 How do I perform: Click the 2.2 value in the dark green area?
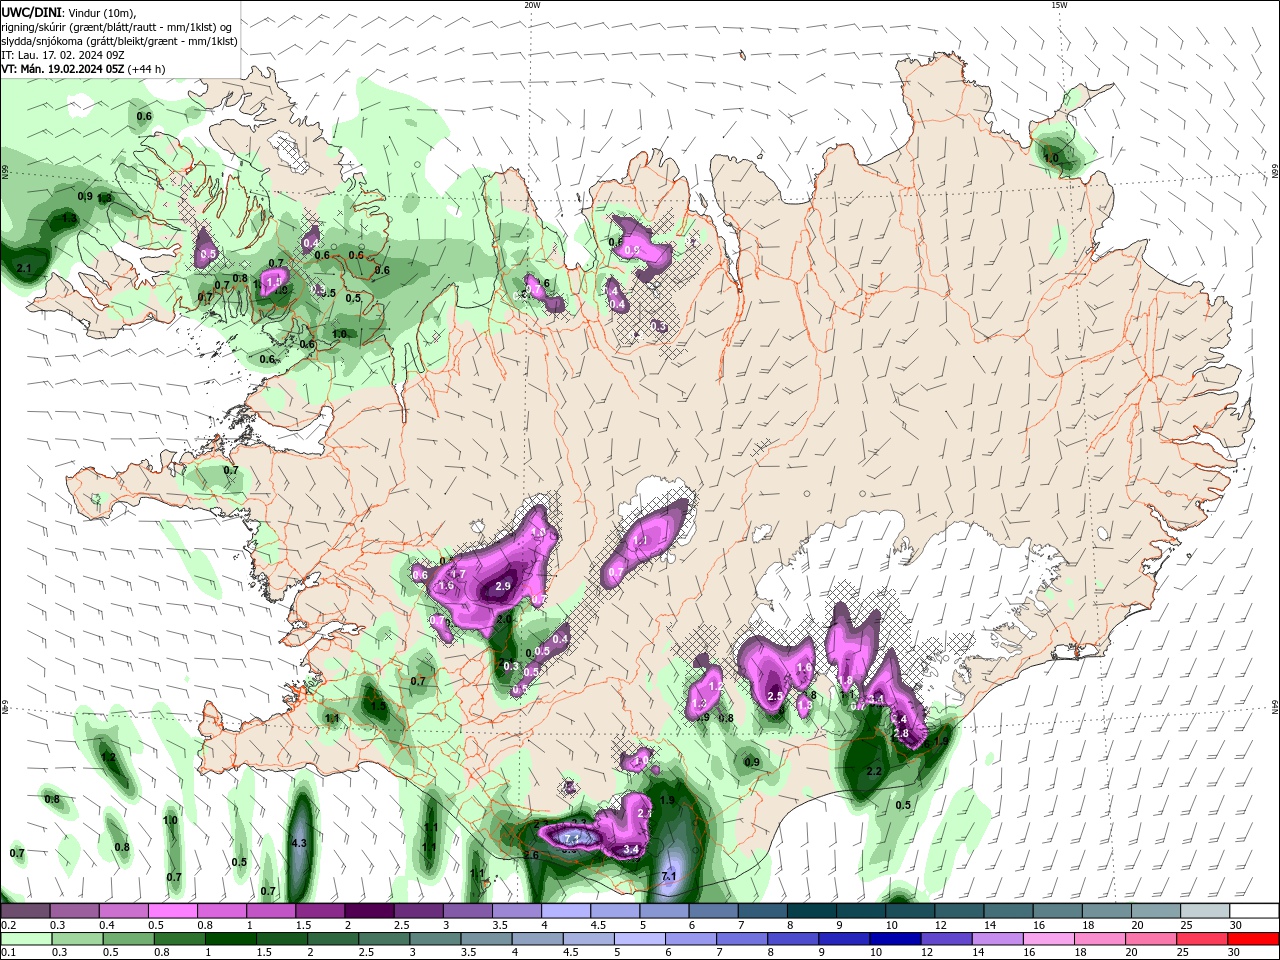pyautogui.click(x=874, y=771)
